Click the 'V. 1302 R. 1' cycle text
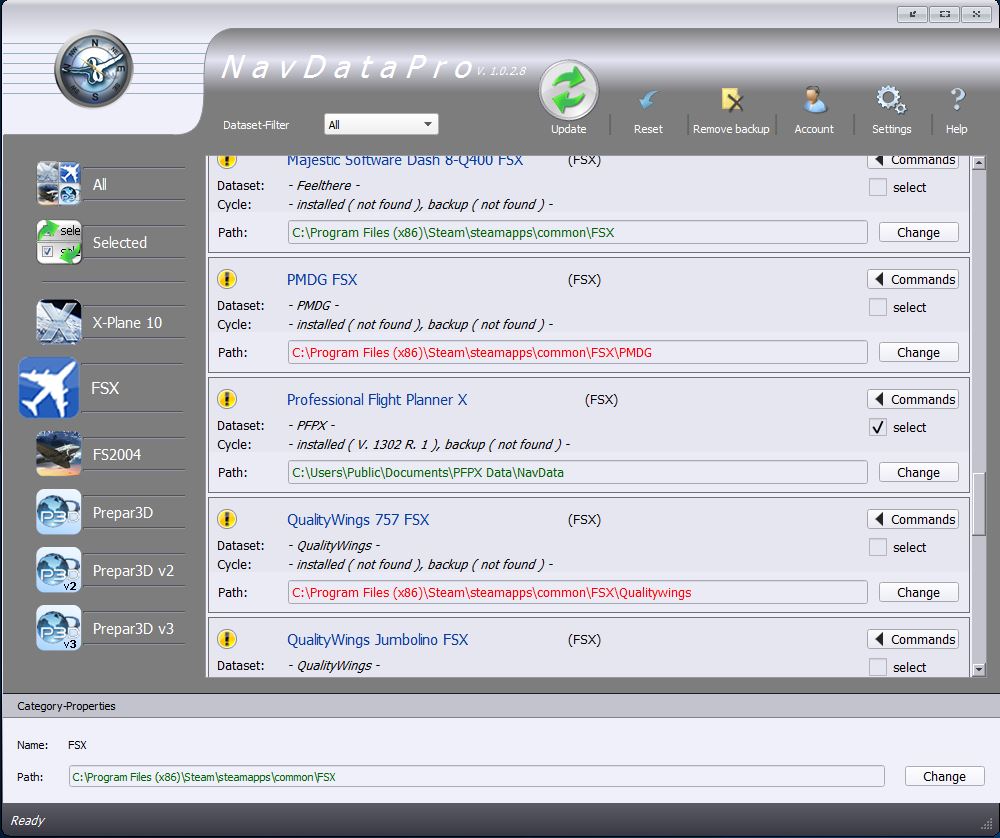The height and width of the screenshot is (838, 1000). [x=393, y=445]
